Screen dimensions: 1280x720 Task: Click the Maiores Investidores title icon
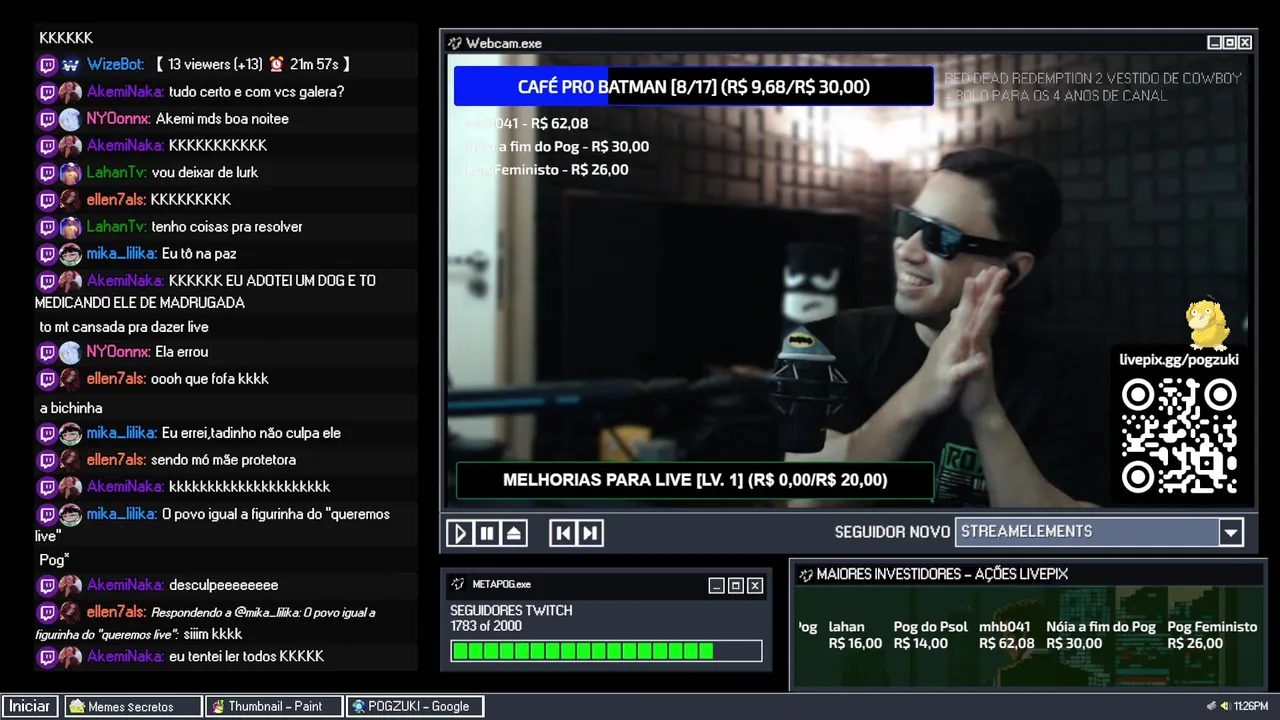pyautogui.click(x=805, y=574)
